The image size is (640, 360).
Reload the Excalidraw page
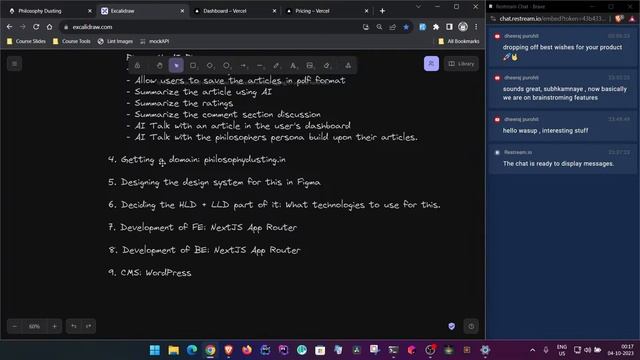pyautogui.click(x=36, y=27)
